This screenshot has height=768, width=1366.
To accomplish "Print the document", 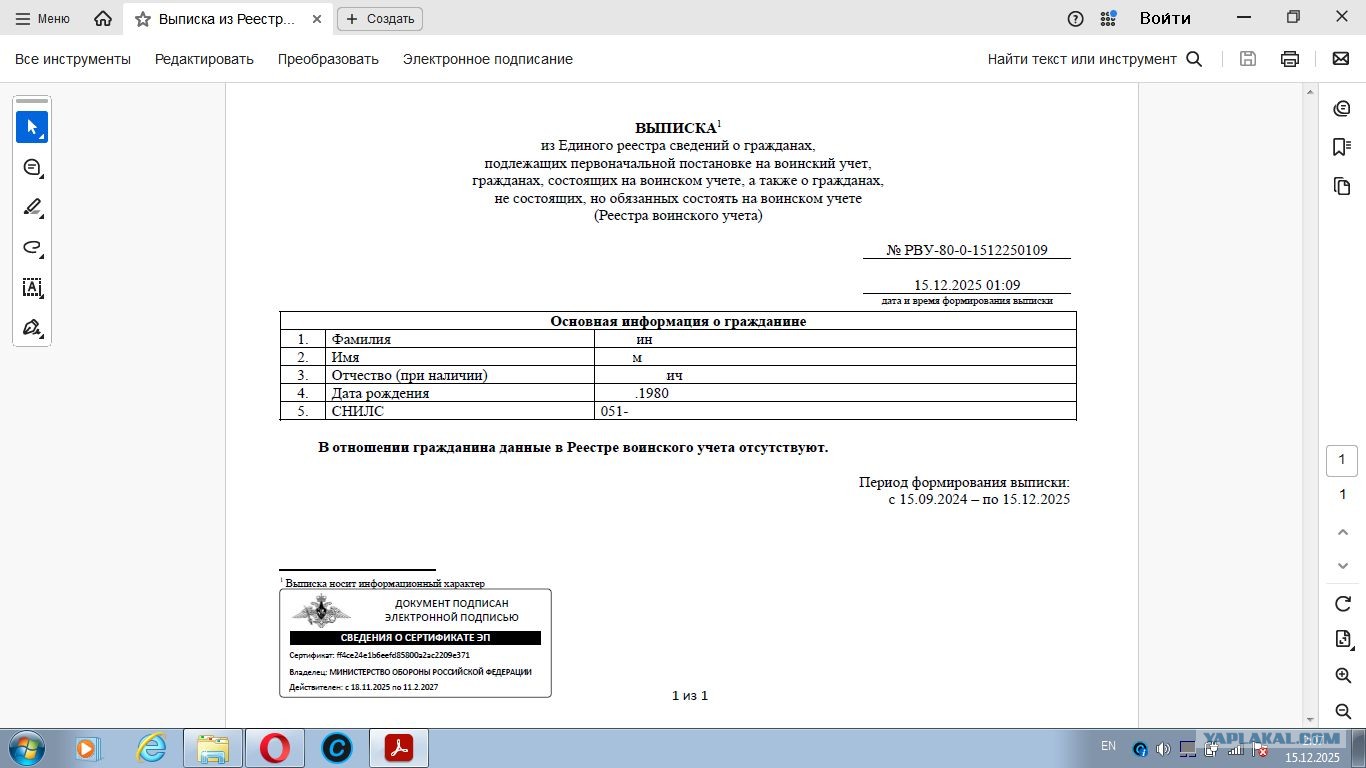I will pos(1290,59).
